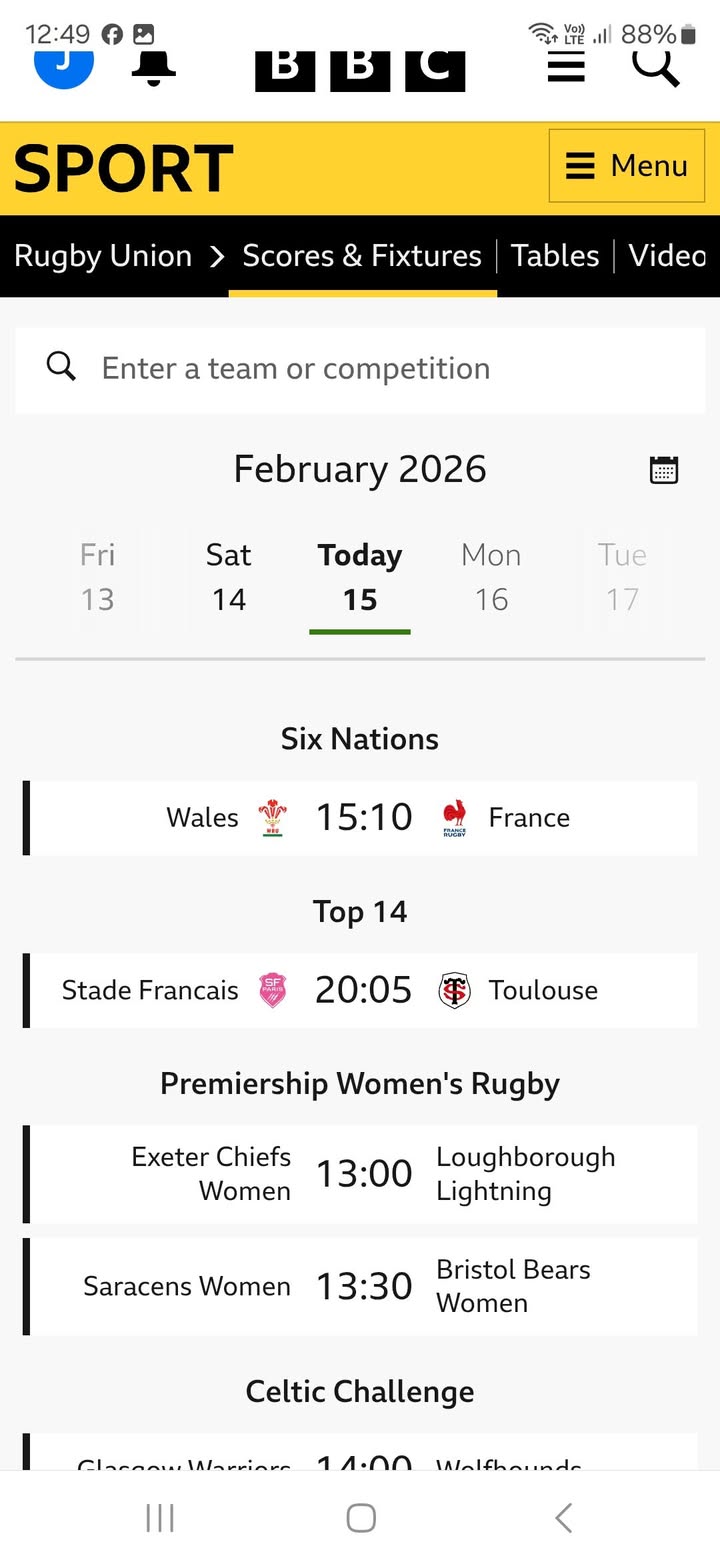Open the calendar date picker icon
720x1560 pixels.
pos(664,469)
